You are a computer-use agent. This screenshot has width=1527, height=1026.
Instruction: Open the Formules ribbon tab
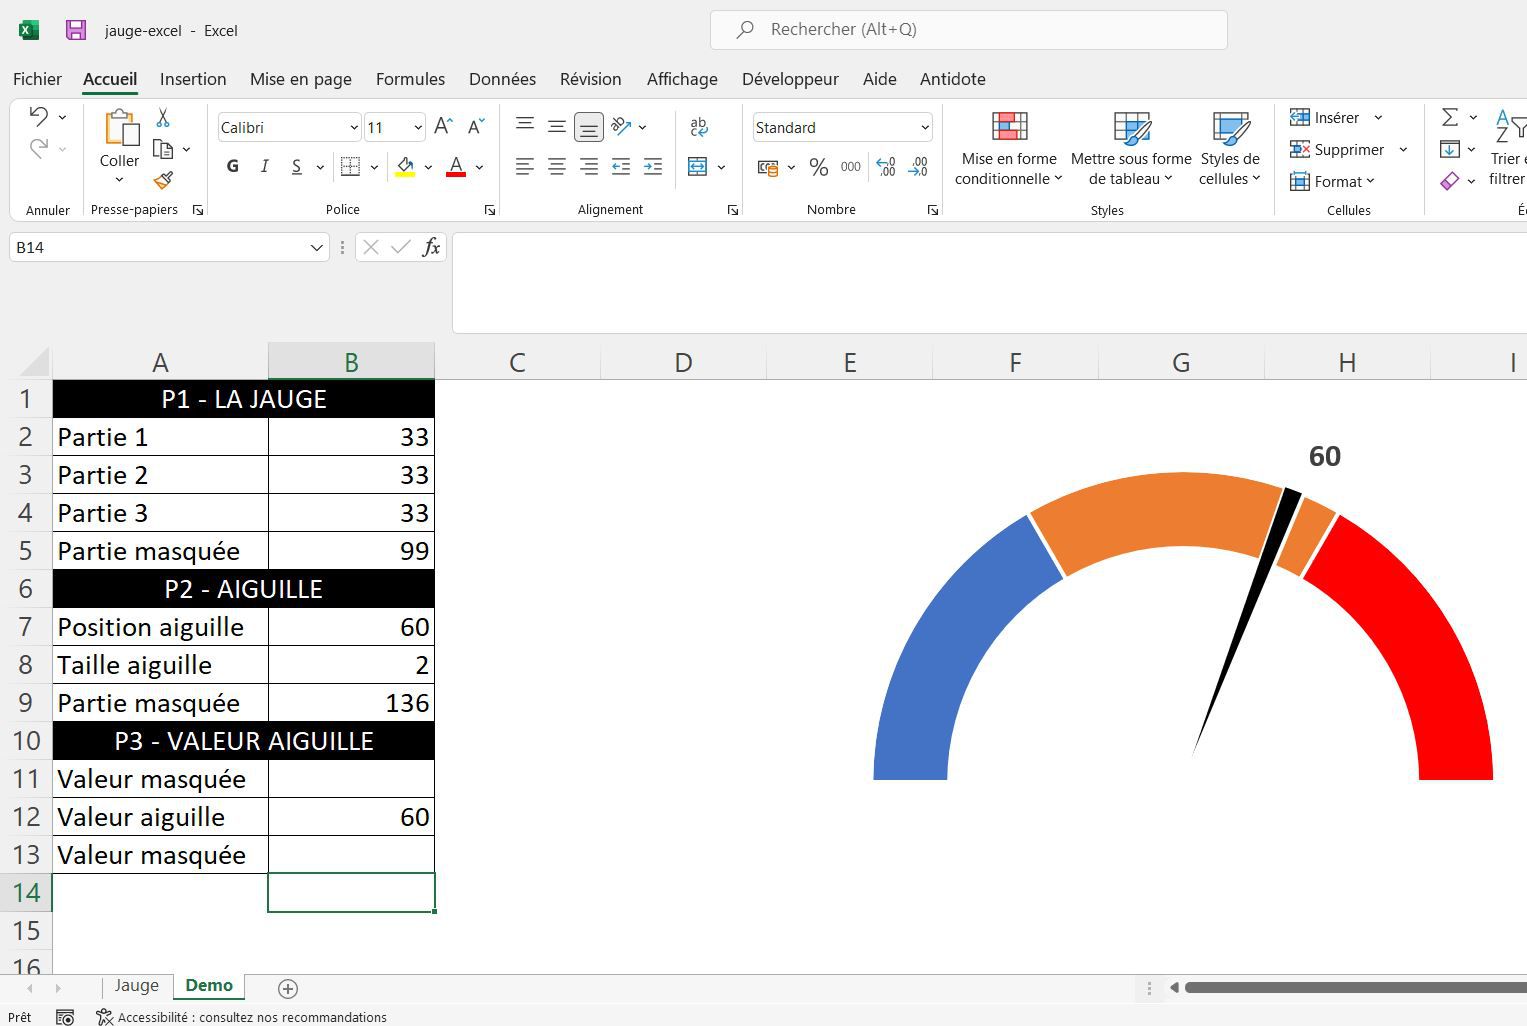410,79
